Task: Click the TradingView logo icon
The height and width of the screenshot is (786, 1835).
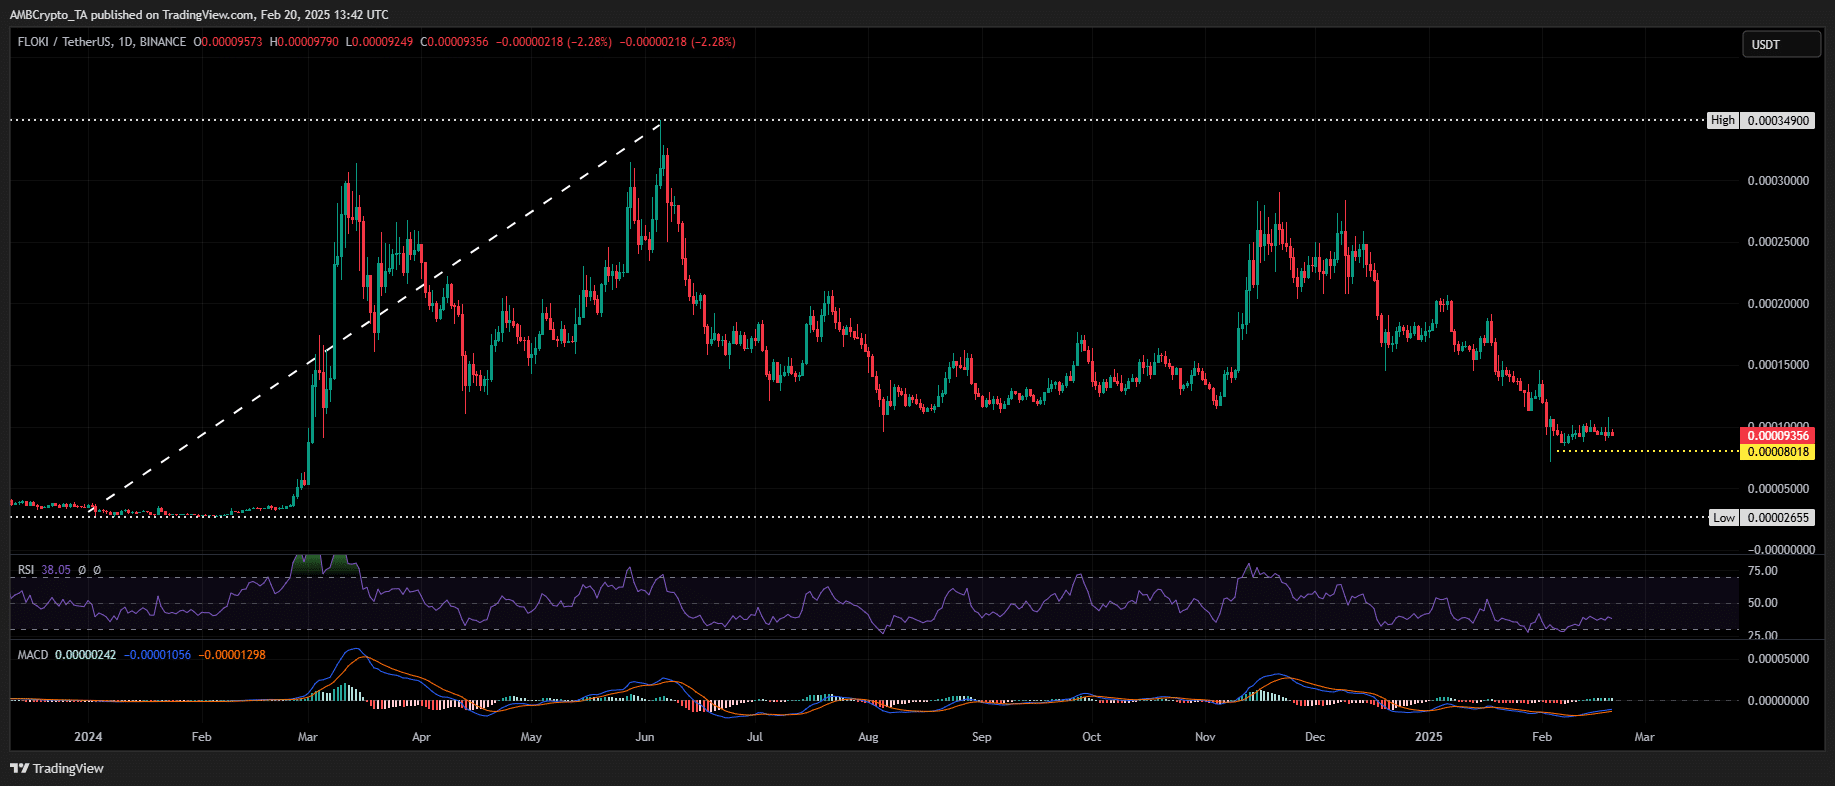Action: tap(19, 768)
